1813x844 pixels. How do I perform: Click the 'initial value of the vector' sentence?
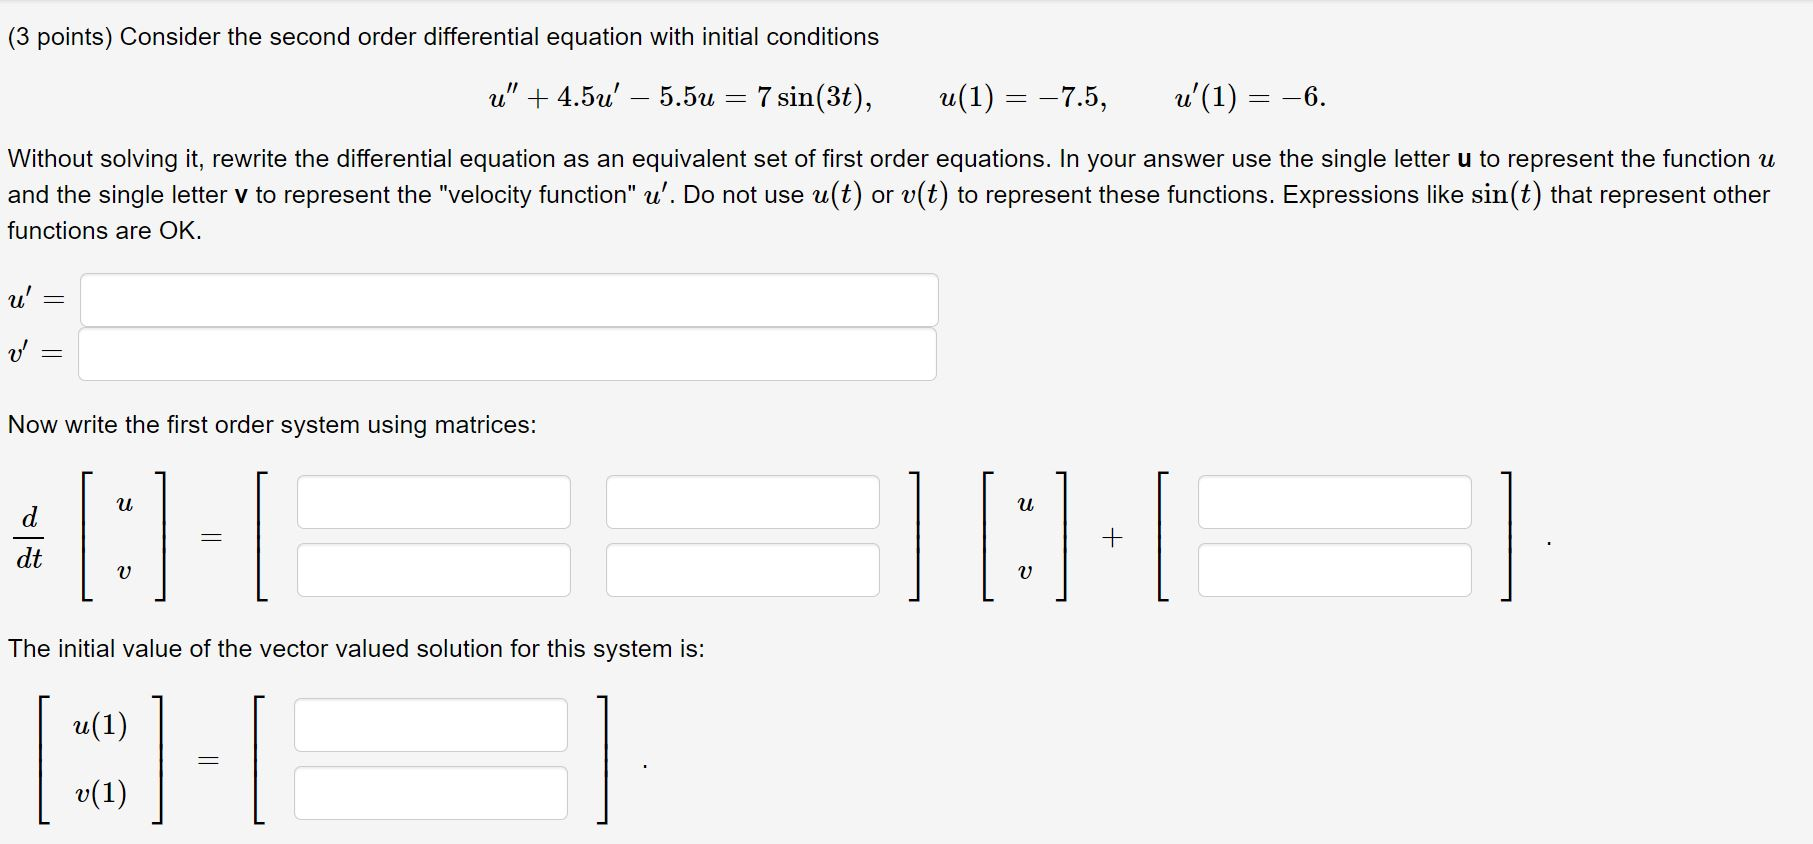point(356,648)
